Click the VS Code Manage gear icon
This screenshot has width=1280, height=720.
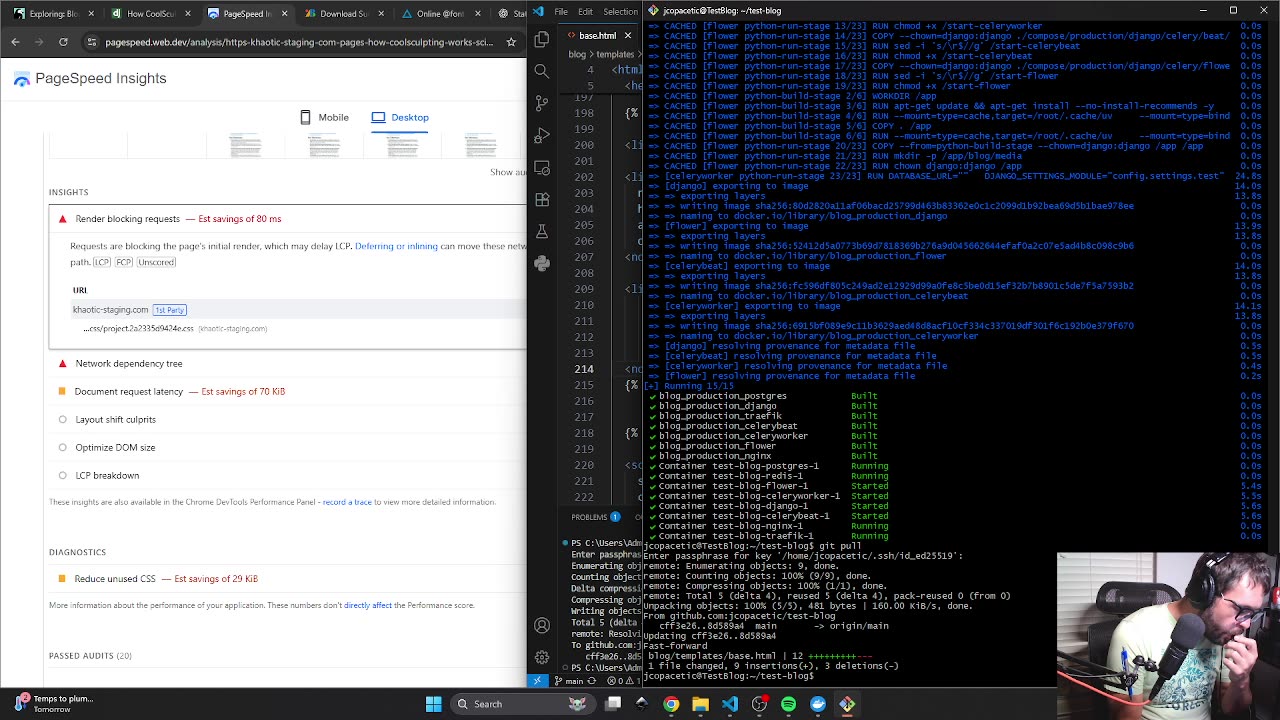coord(542,657)
